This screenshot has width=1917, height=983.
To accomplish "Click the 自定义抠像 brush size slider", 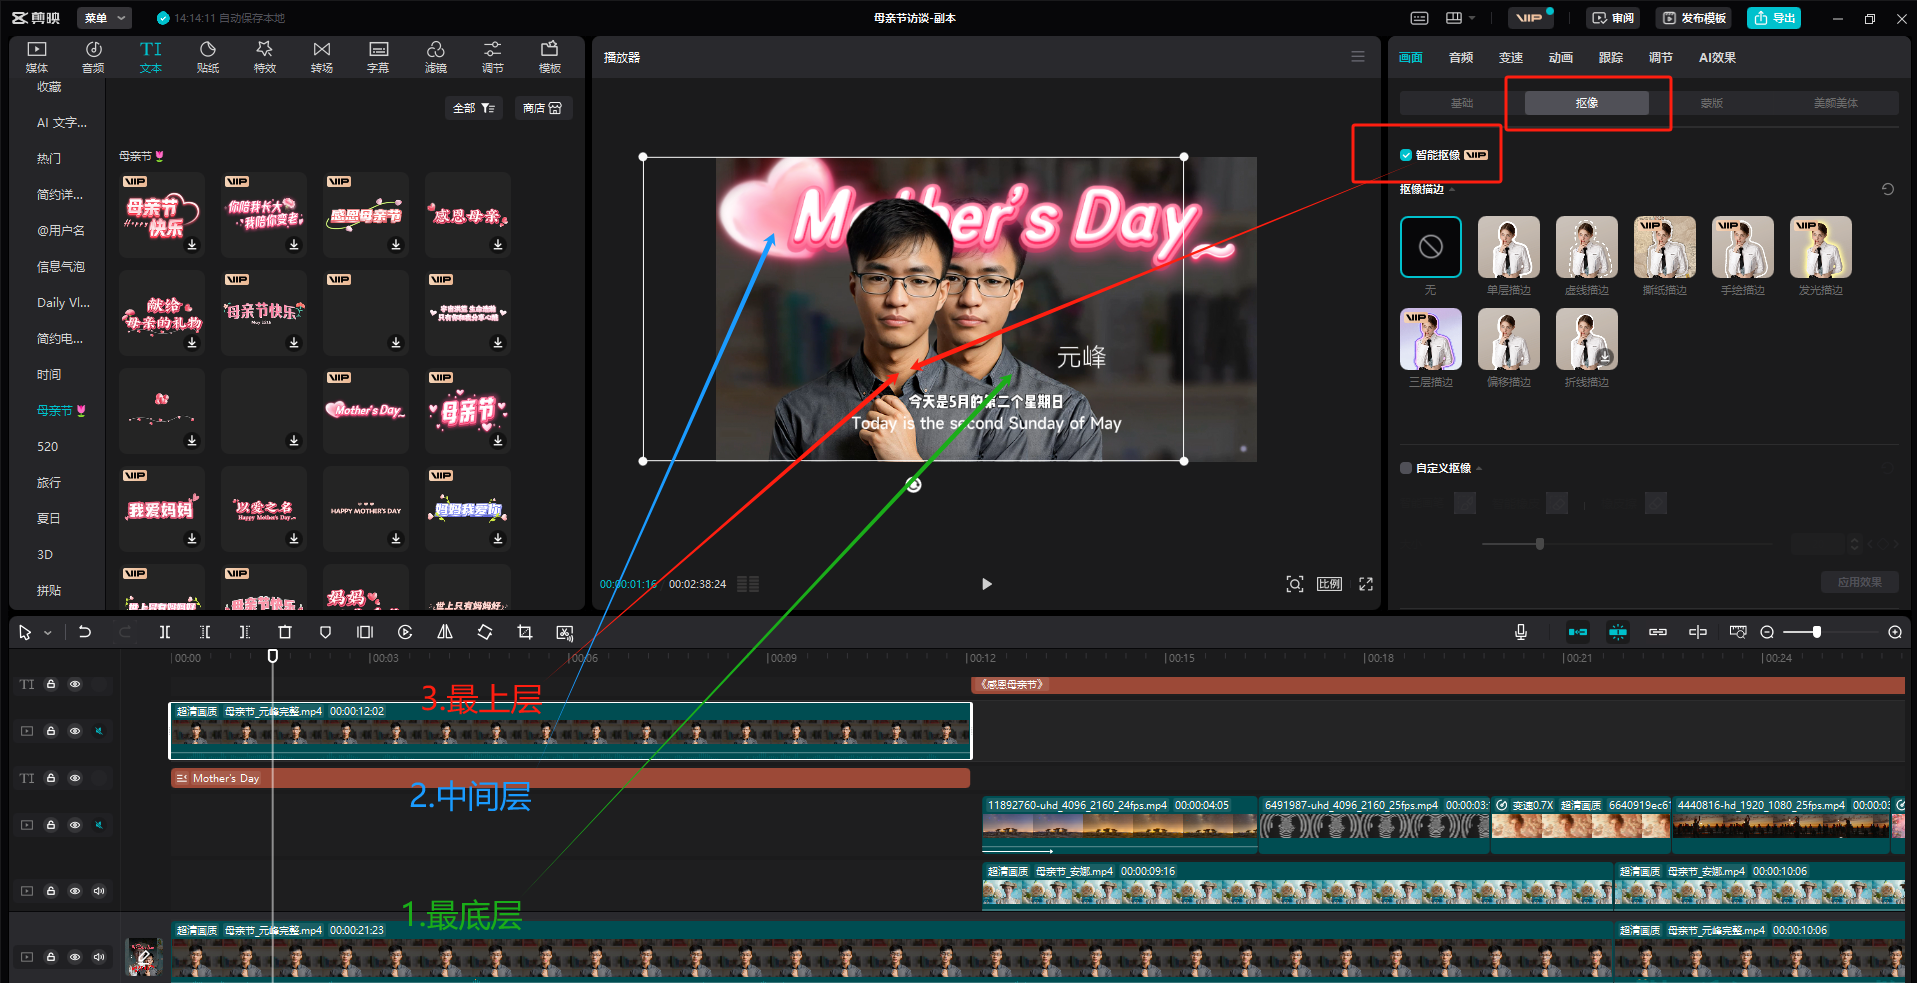I will (1626, 544).
